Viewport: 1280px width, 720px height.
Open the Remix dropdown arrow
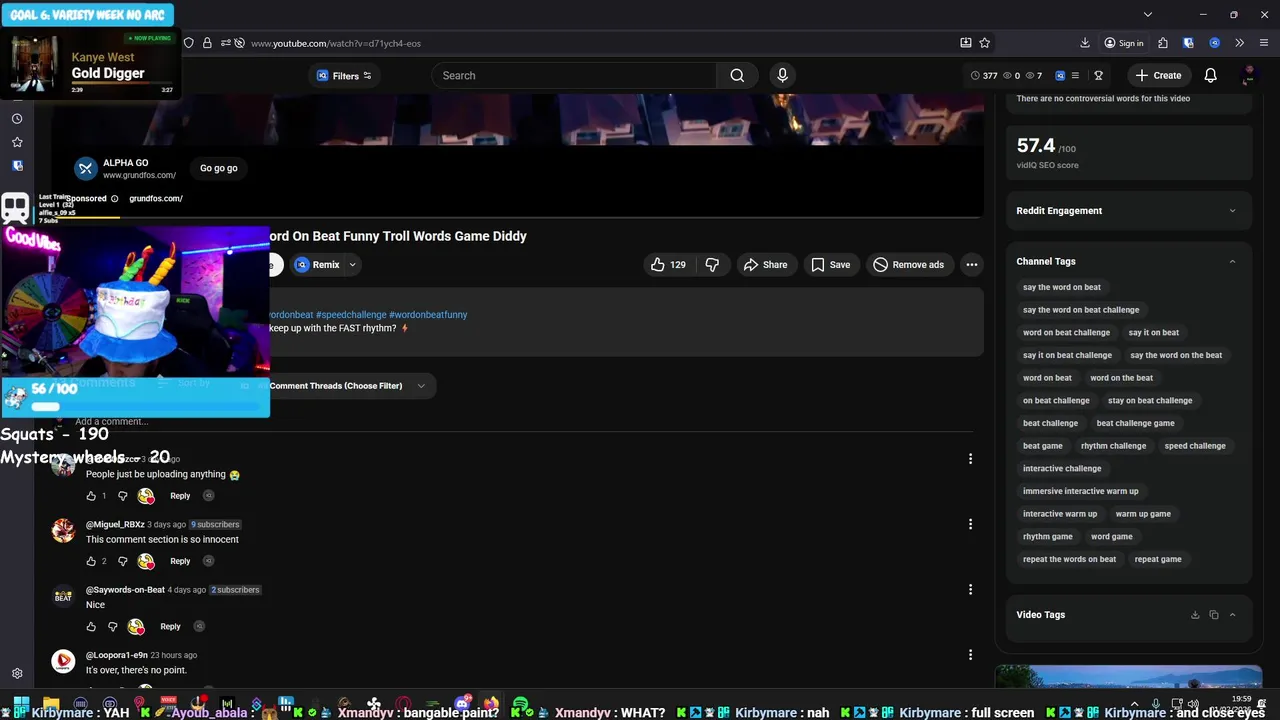pos(352,265)
